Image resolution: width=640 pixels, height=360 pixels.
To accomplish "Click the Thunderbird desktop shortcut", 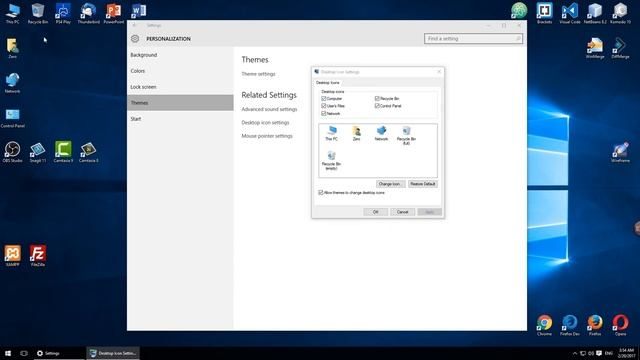I will (x=88, y=13).
